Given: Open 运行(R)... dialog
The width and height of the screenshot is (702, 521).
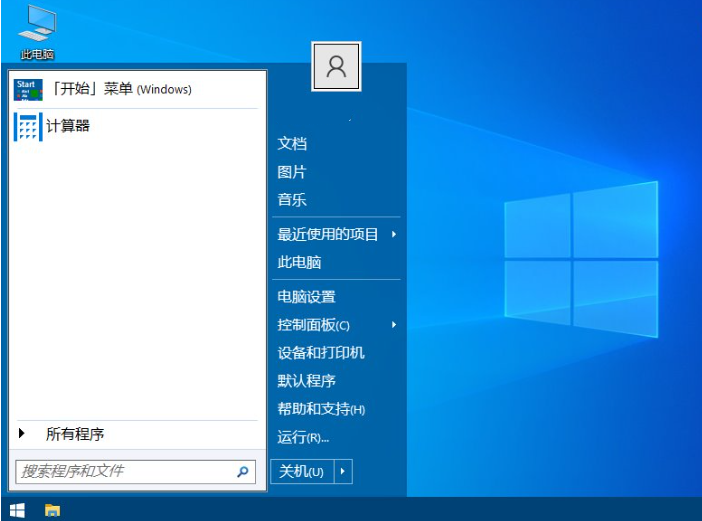Looking at the screenshot, I should [303, 437].
